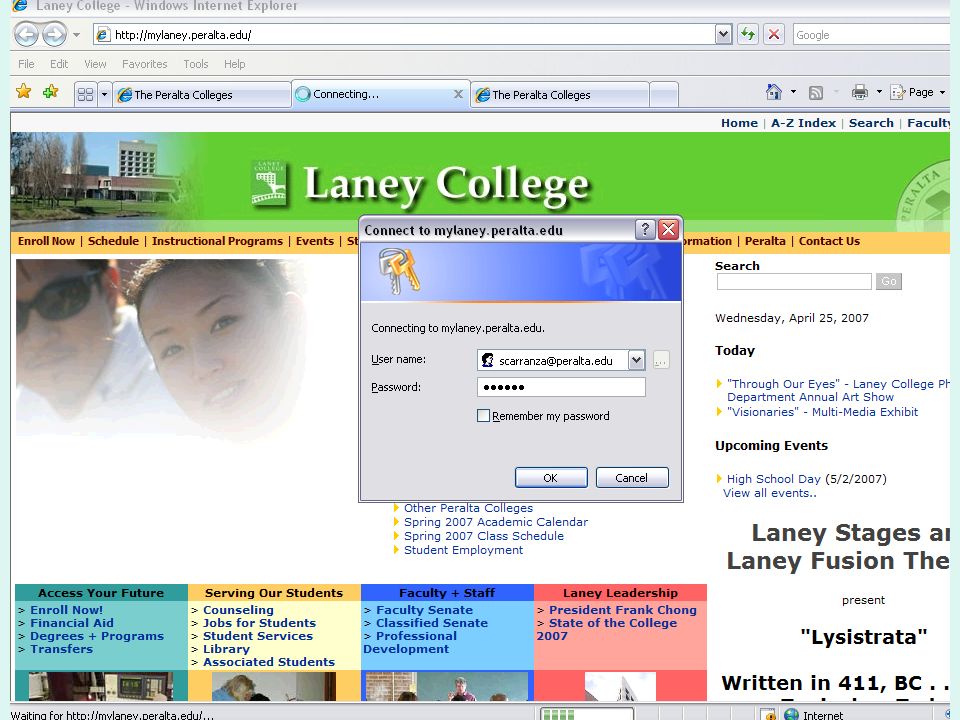
Task: Expand the Print dropdown arrow
Action: [879, 92]
